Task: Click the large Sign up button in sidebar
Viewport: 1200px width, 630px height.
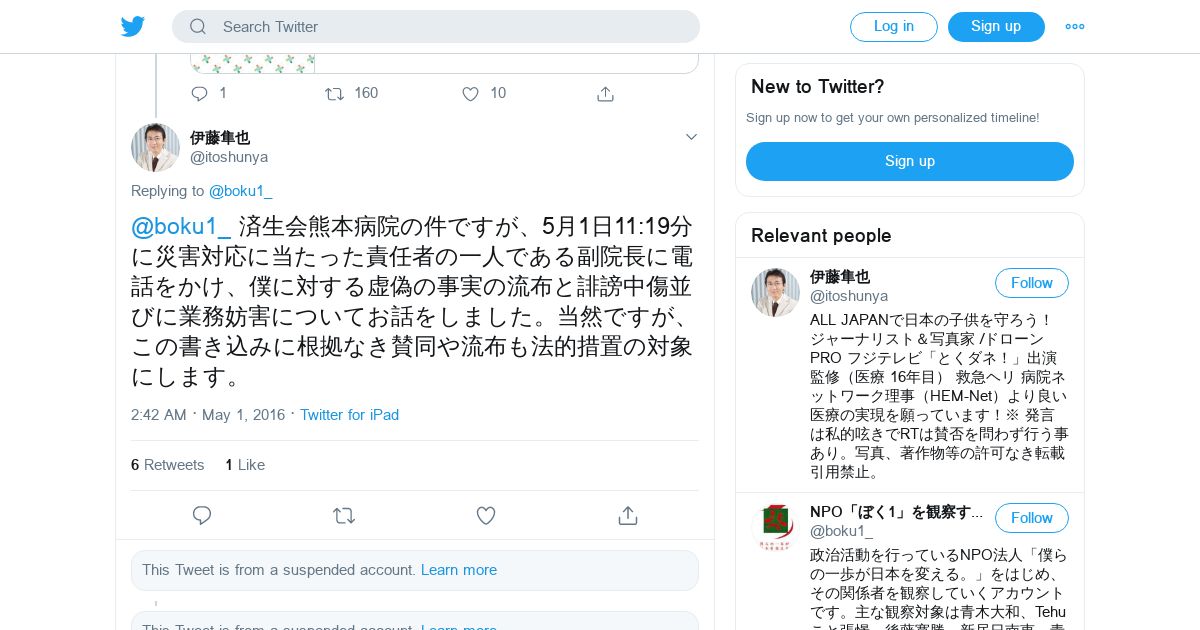Action: coord(910,161)
